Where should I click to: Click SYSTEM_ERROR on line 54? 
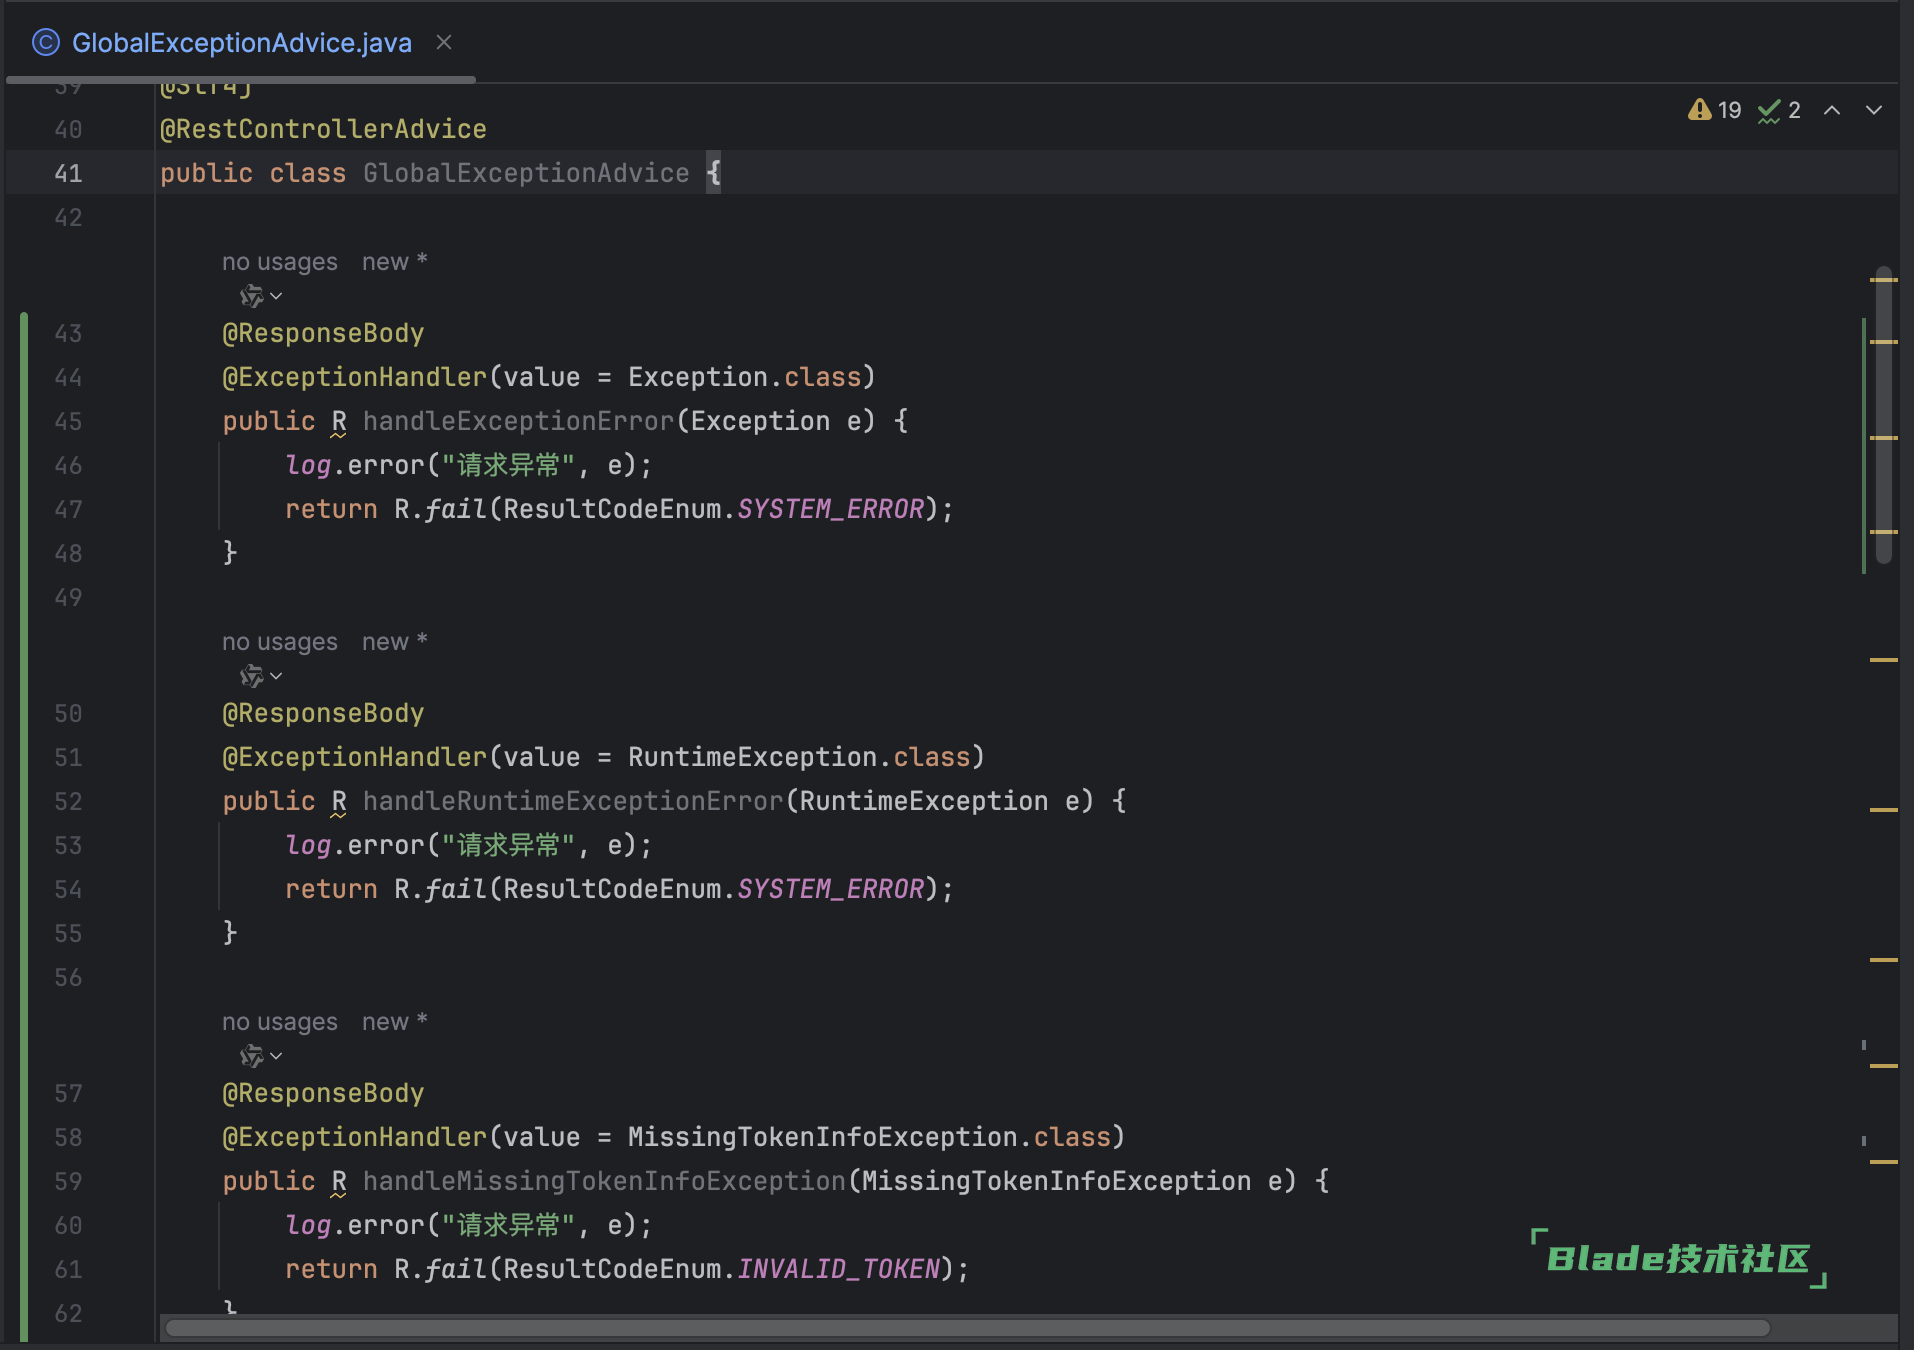831,889
